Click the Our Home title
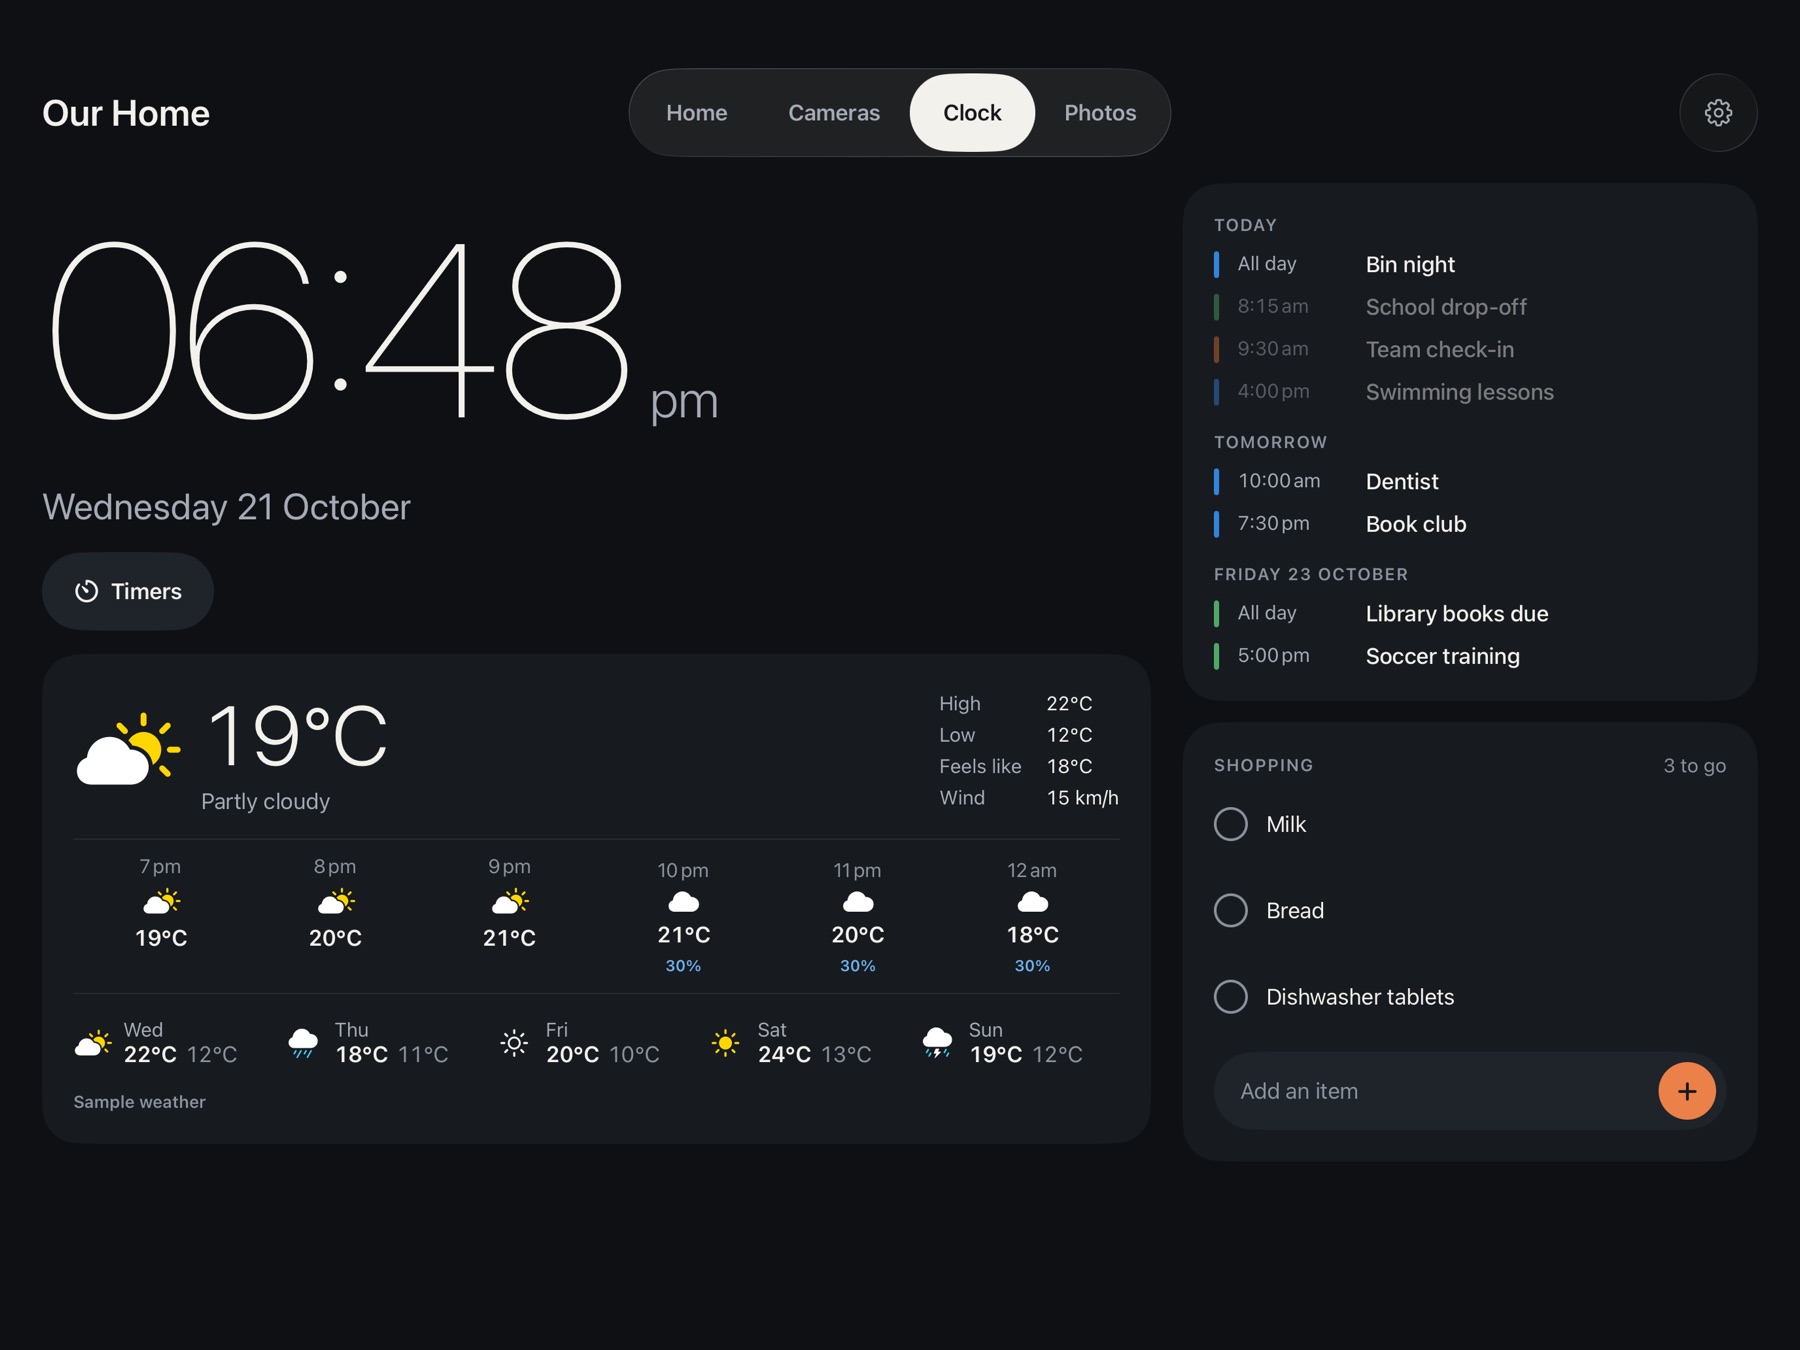The width and height of the screenshot is (1800, 1350). pyautogui.click(x=126, y=113)
